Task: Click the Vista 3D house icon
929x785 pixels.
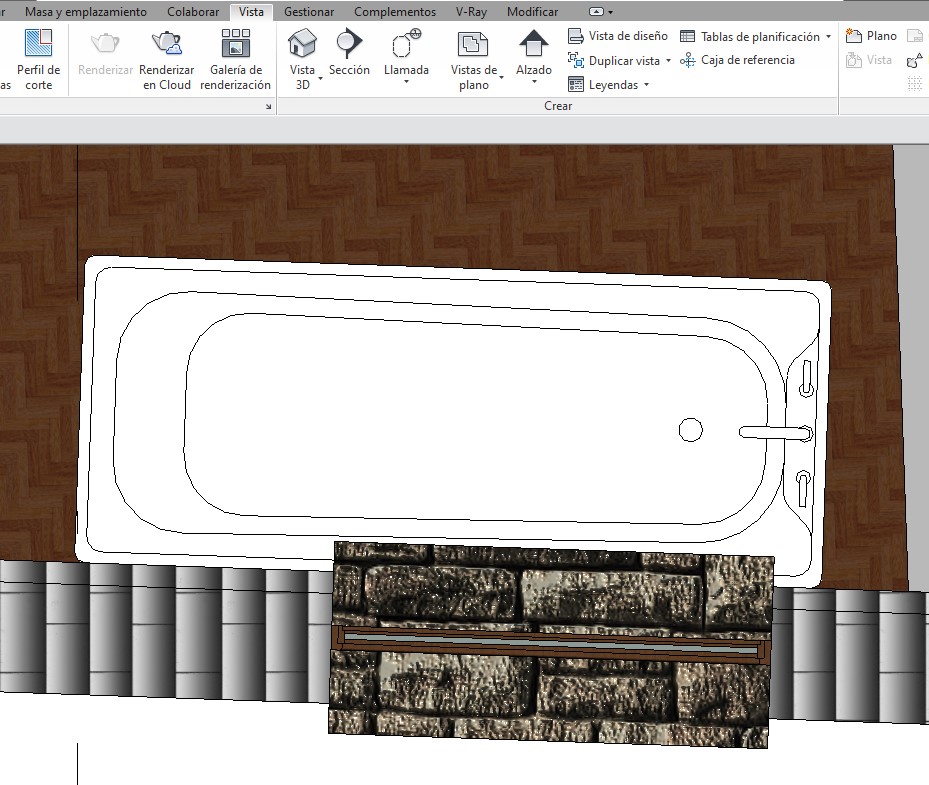Action: point(302,44)
